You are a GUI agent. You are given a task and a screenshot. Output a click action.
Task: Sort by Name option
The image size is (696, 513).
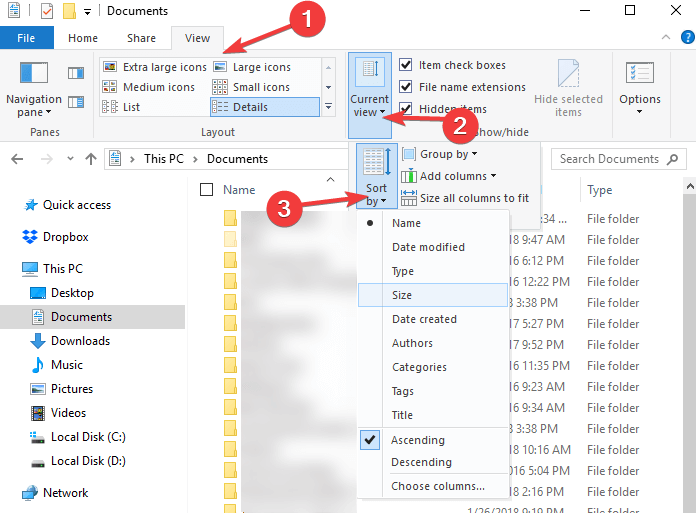433,223
